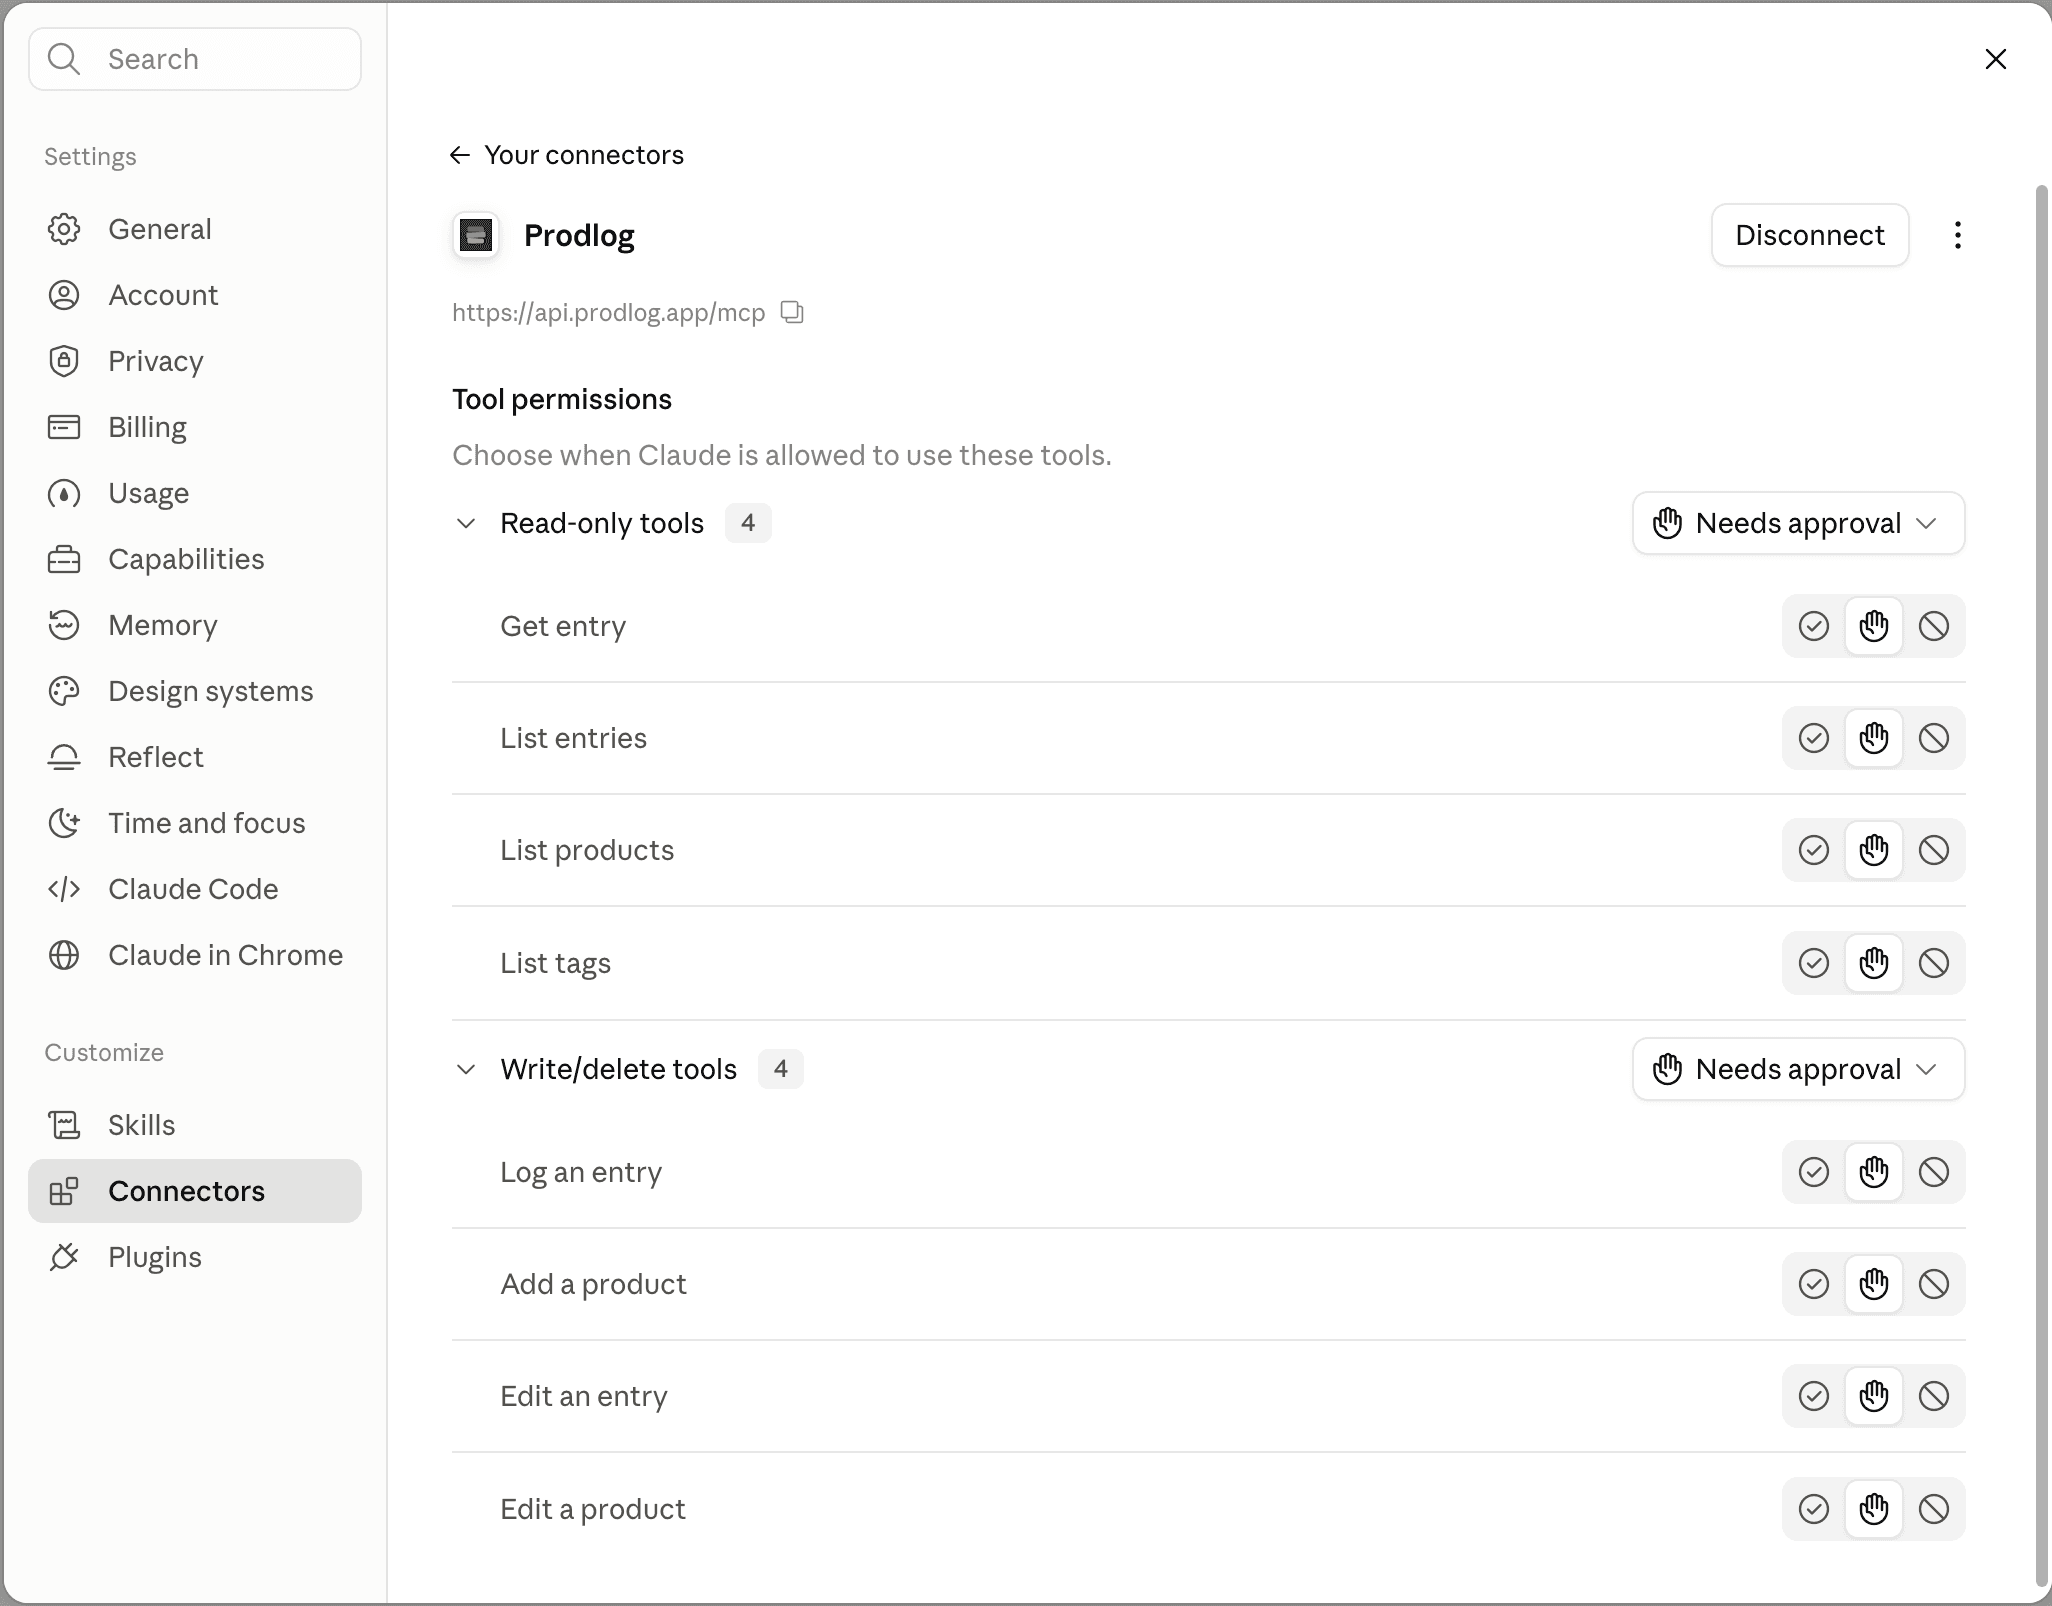Click into the Search field
Viewport: 2052px width, 1606px height.
[x=195, y=59]
